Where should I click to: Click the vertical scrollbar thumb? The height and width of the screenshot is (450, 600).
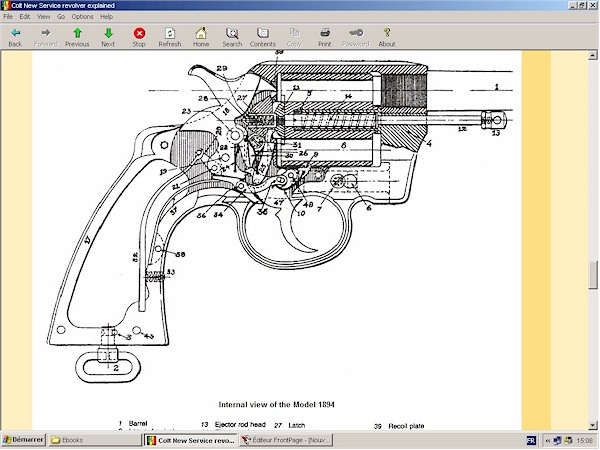click(593, 275)
